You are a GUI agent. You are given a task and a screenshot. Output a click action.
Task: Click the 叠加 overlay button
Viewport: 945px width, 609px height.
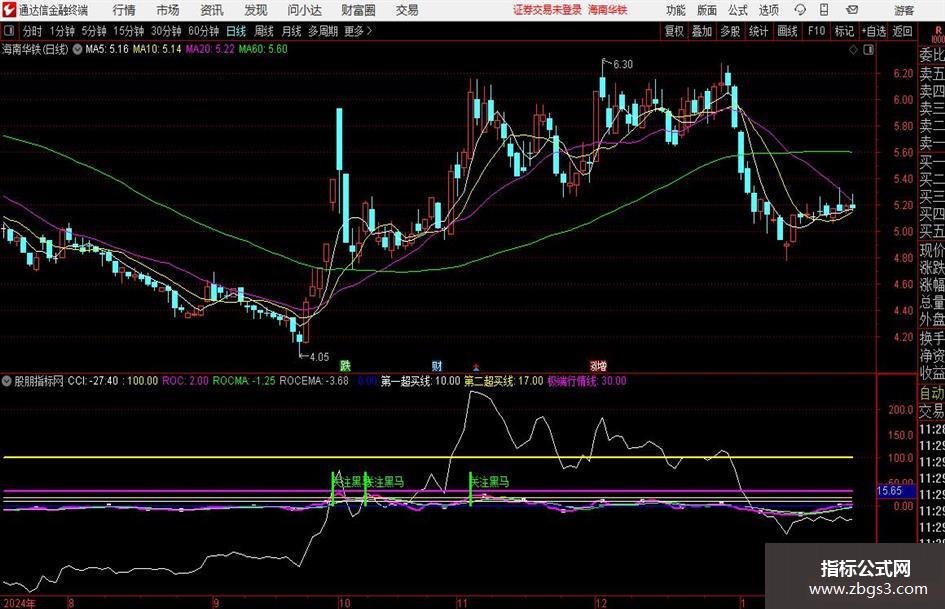coord(702,31)
